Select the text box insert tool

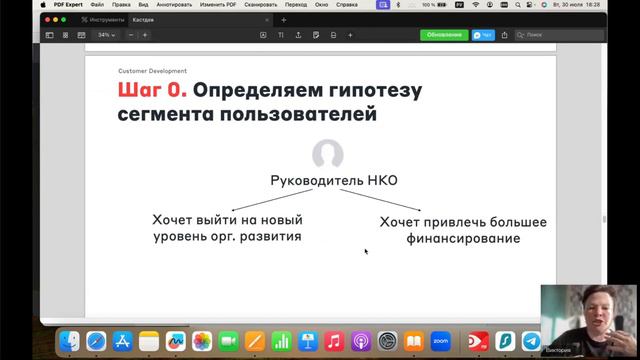[x=263, y=35]
